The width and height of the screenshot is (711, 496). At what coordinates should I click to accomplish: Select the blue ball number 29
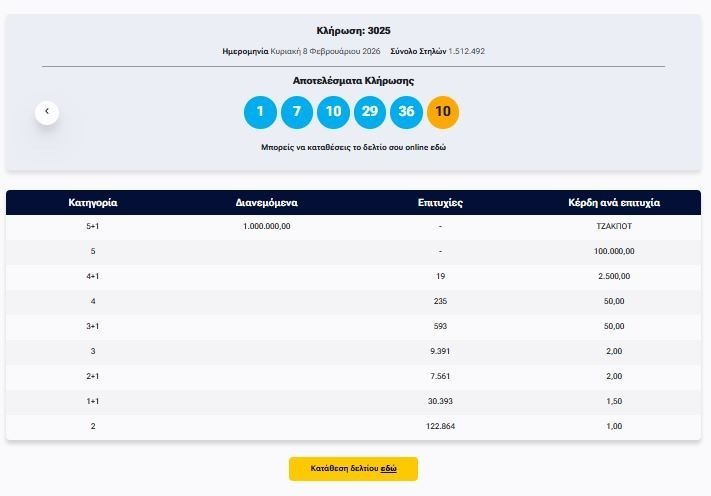pyautogui.click(x=370, y=112)
